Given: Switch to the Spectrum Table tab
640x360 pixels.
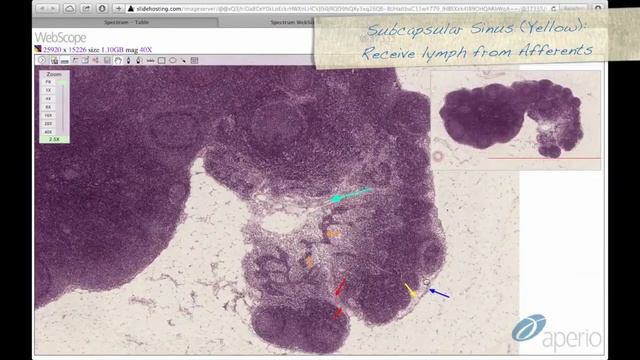Looking at the screenshot, I should tap(126, 22).
